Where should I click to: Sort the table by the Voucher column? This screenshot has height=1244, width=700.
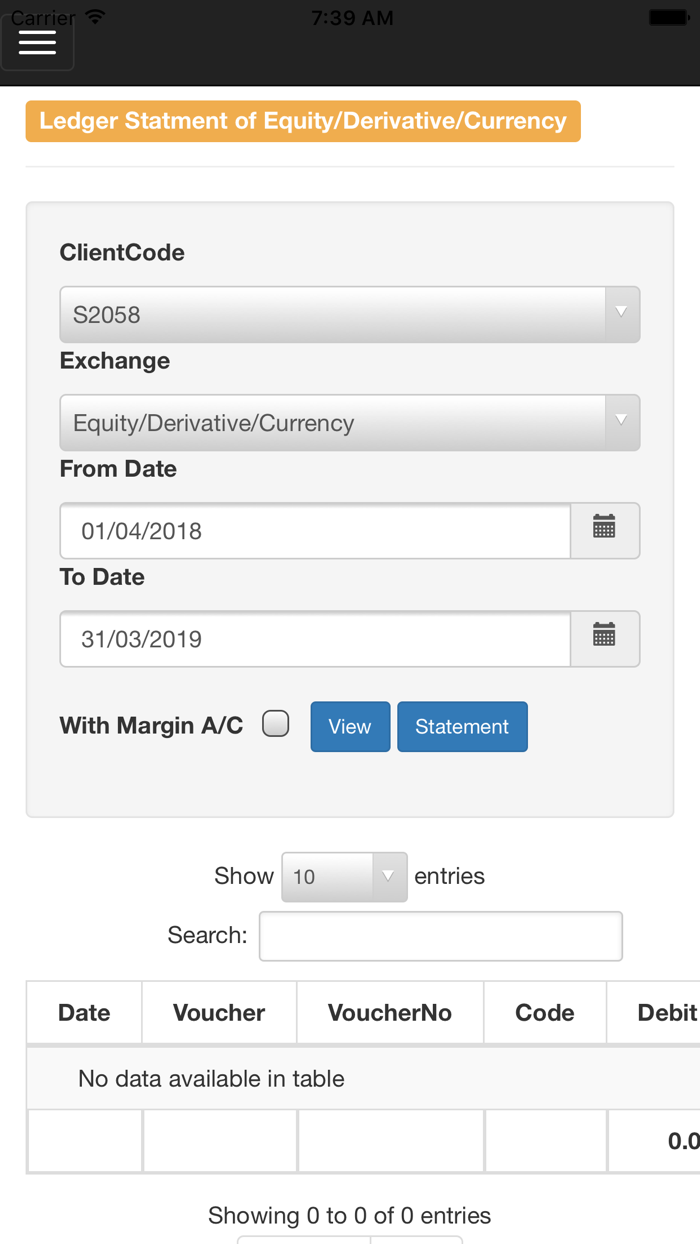coord(219,1012)
